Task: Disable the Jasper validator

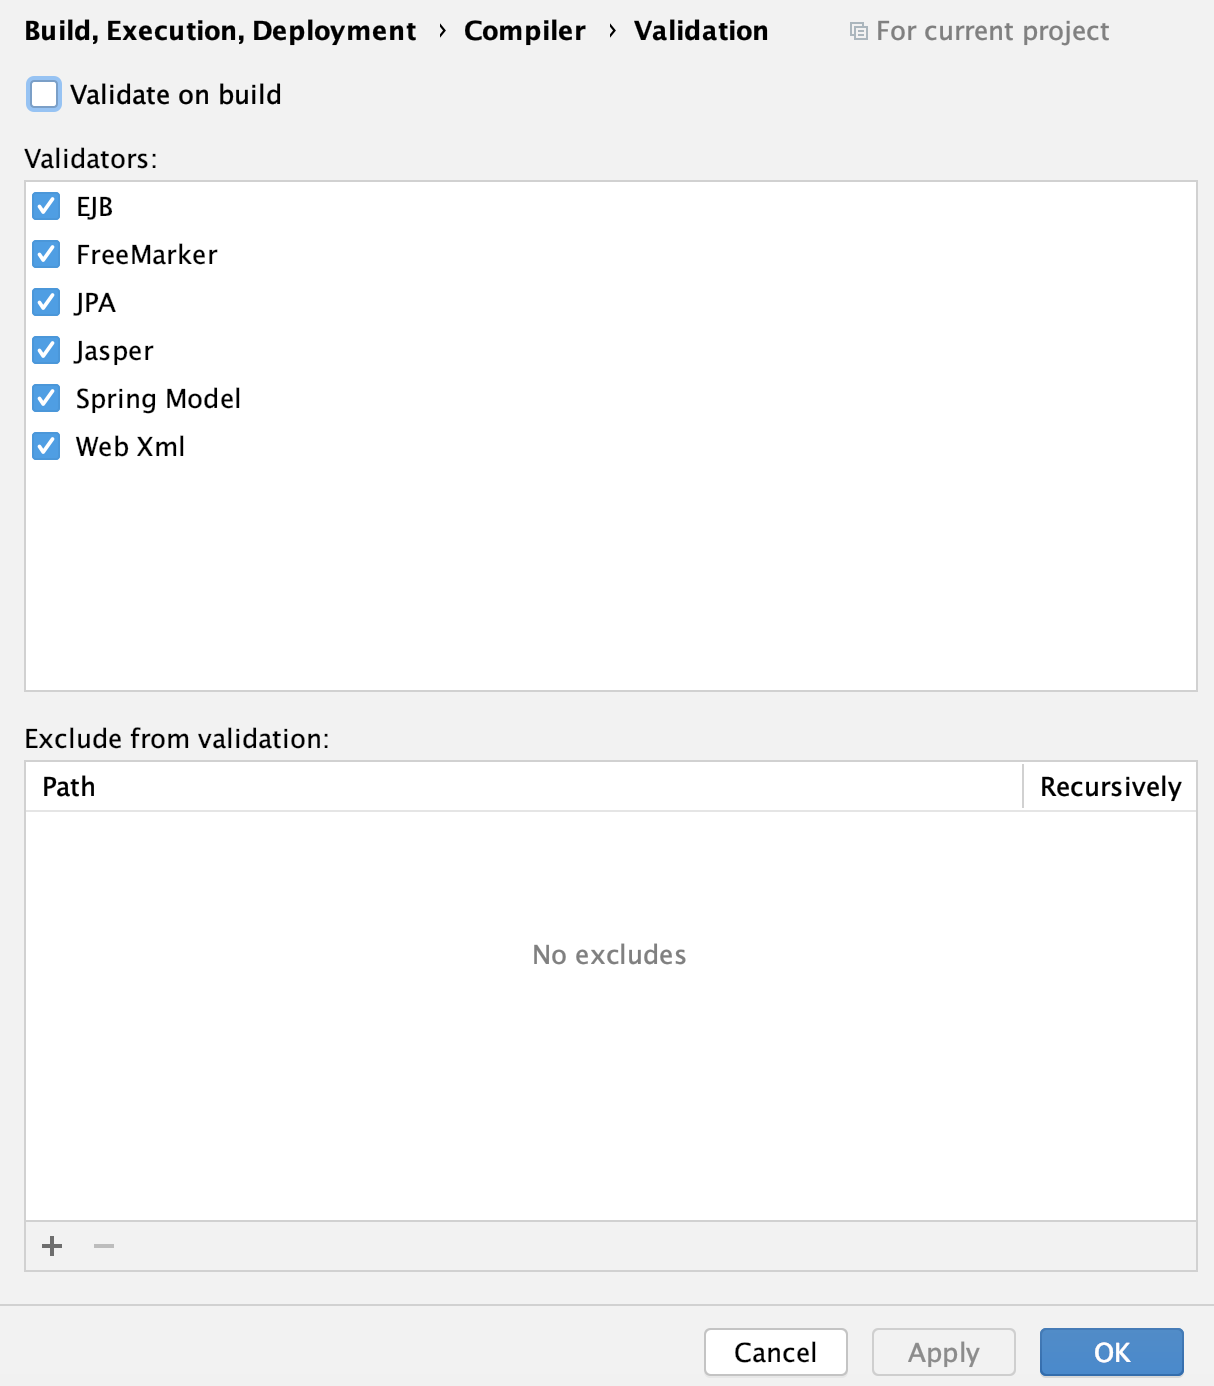Action: 45,350
